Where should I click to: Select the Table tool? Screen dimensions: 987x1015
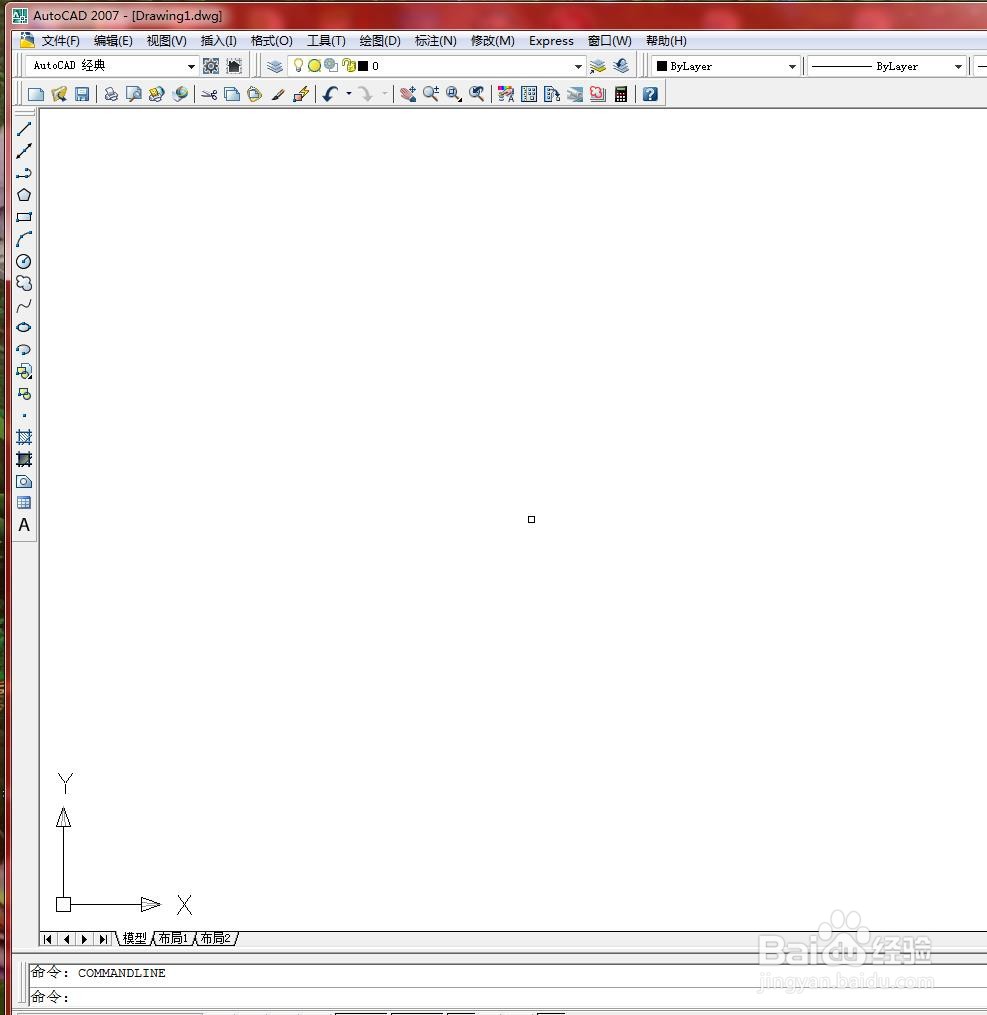click(x=24, y=503)
